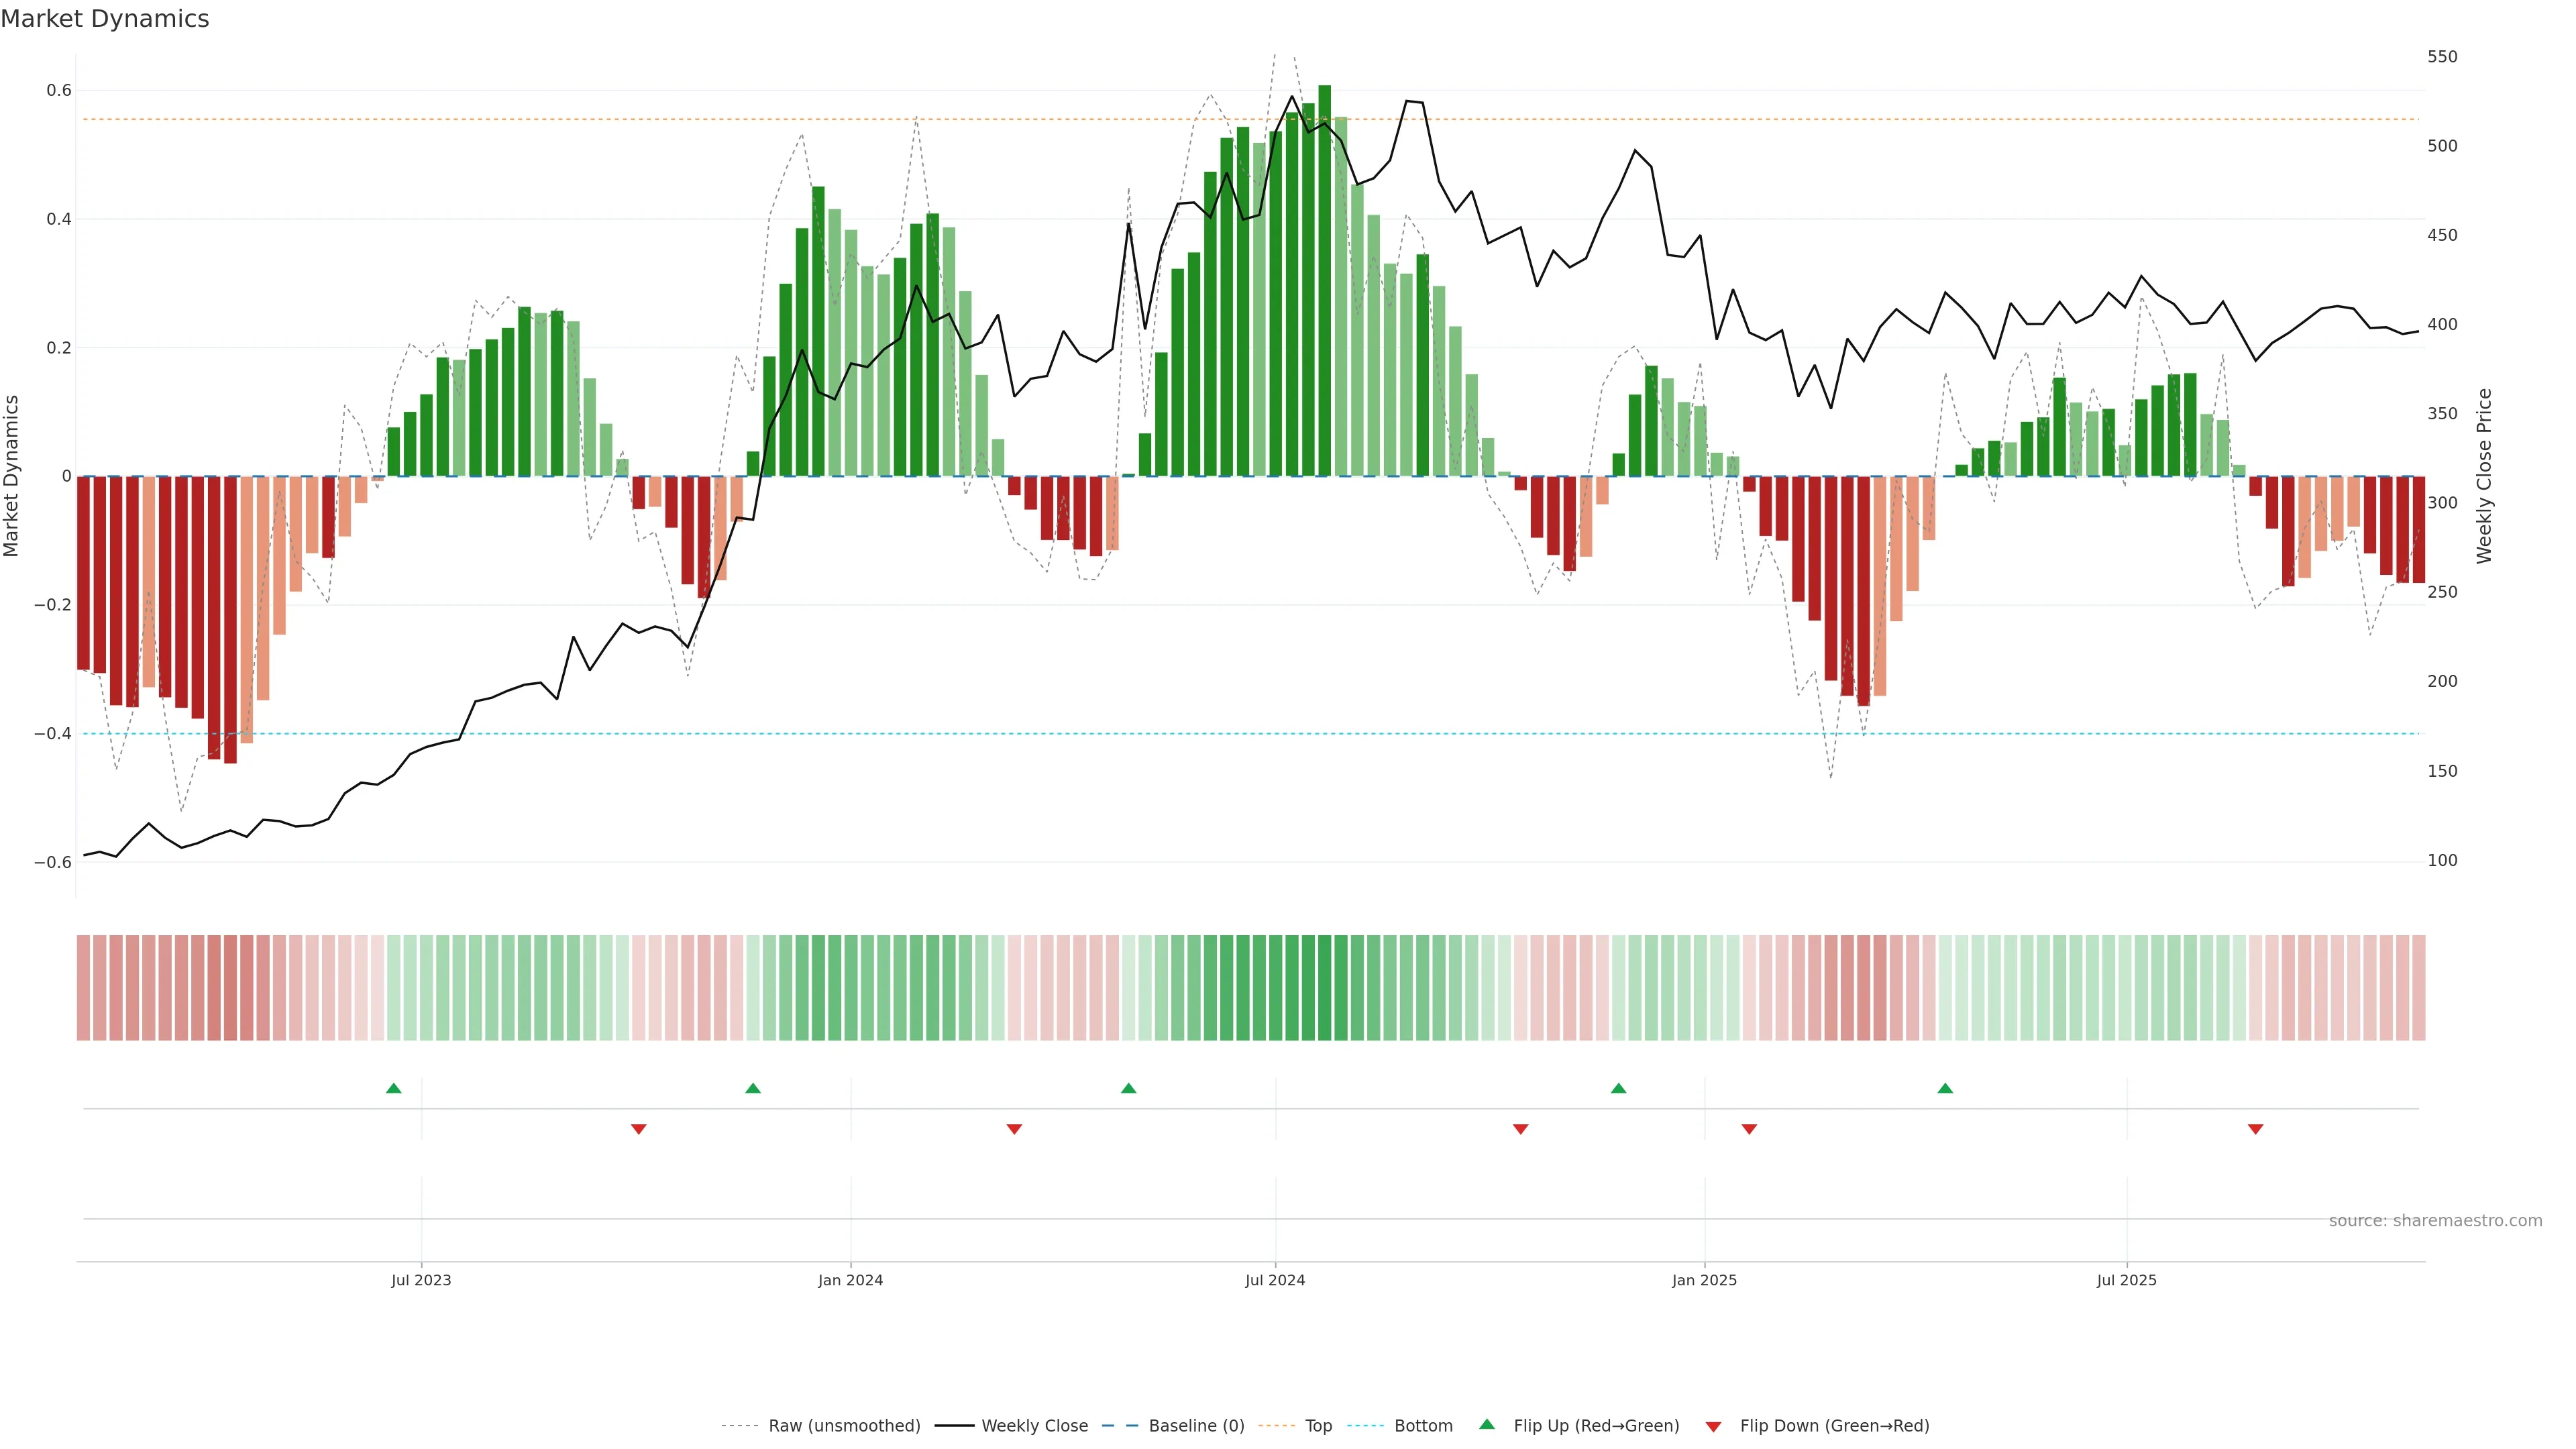The height and width of the screenshot is (1449, 2576).
Task: Click the Jul 2025 x-axis label
Action: (x=2126, y=1280)
